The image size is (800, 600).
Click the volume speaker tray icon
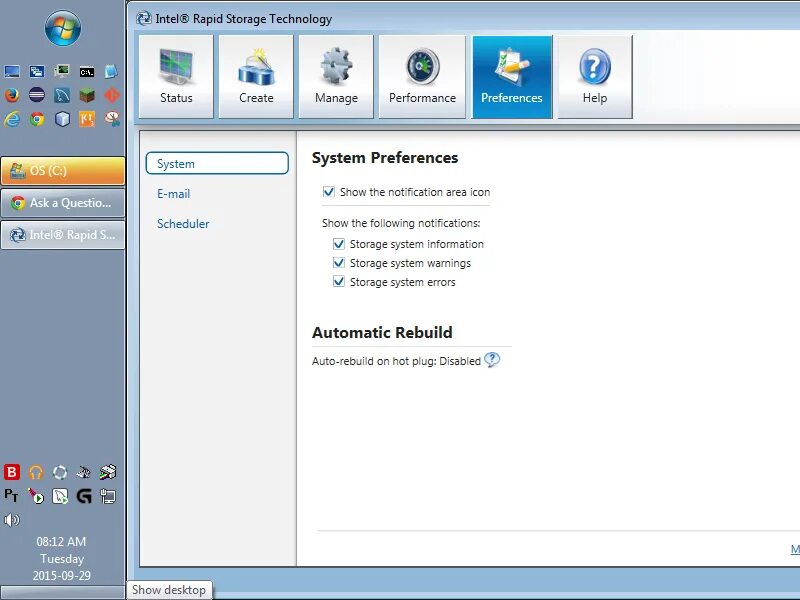(11, 520)
